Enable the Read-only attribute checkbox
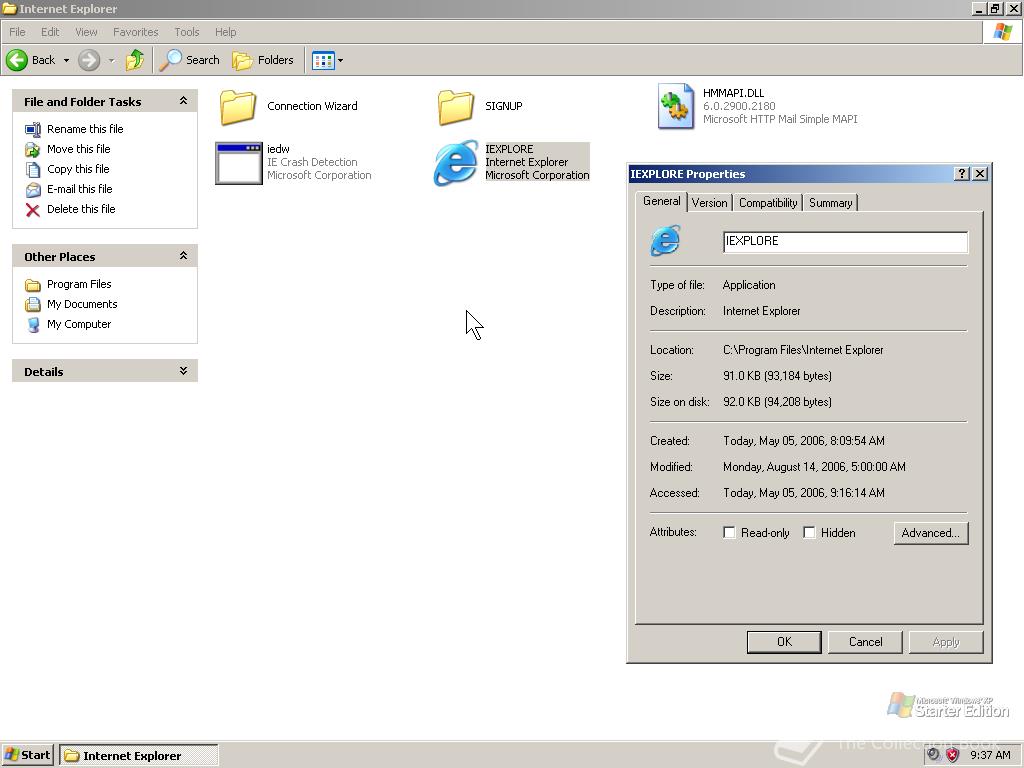Screen dimensions: 1024x768 tap(729, 532)
